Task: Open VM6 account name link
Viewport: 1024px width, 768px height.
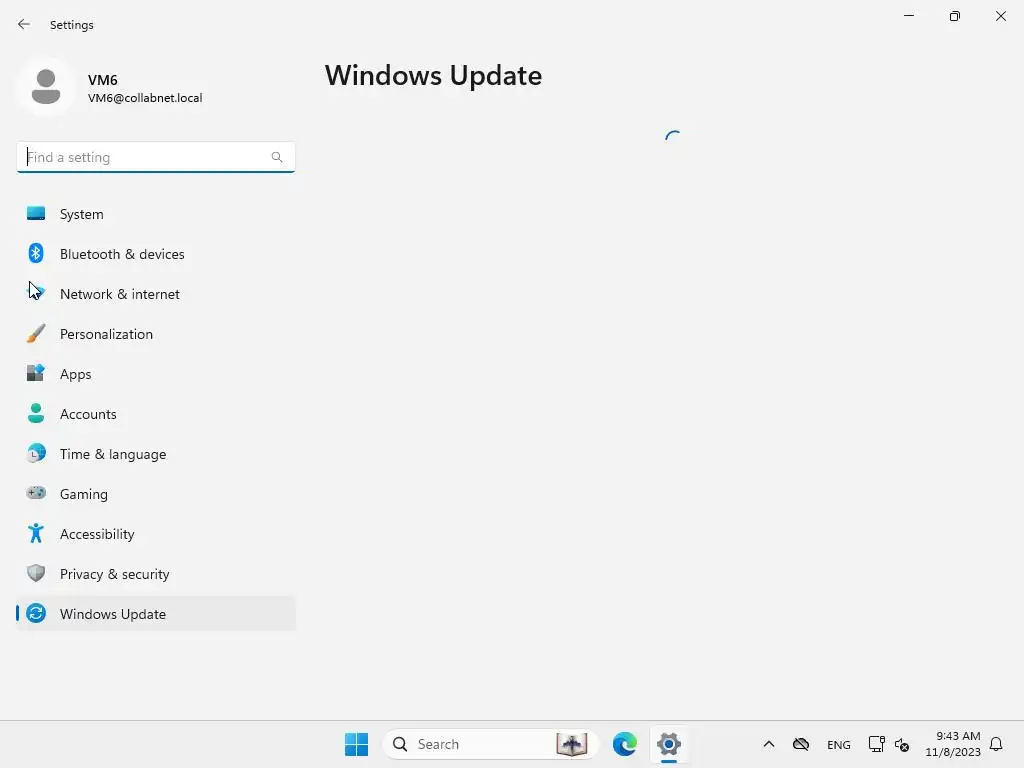Action: (x=103, y=80)
